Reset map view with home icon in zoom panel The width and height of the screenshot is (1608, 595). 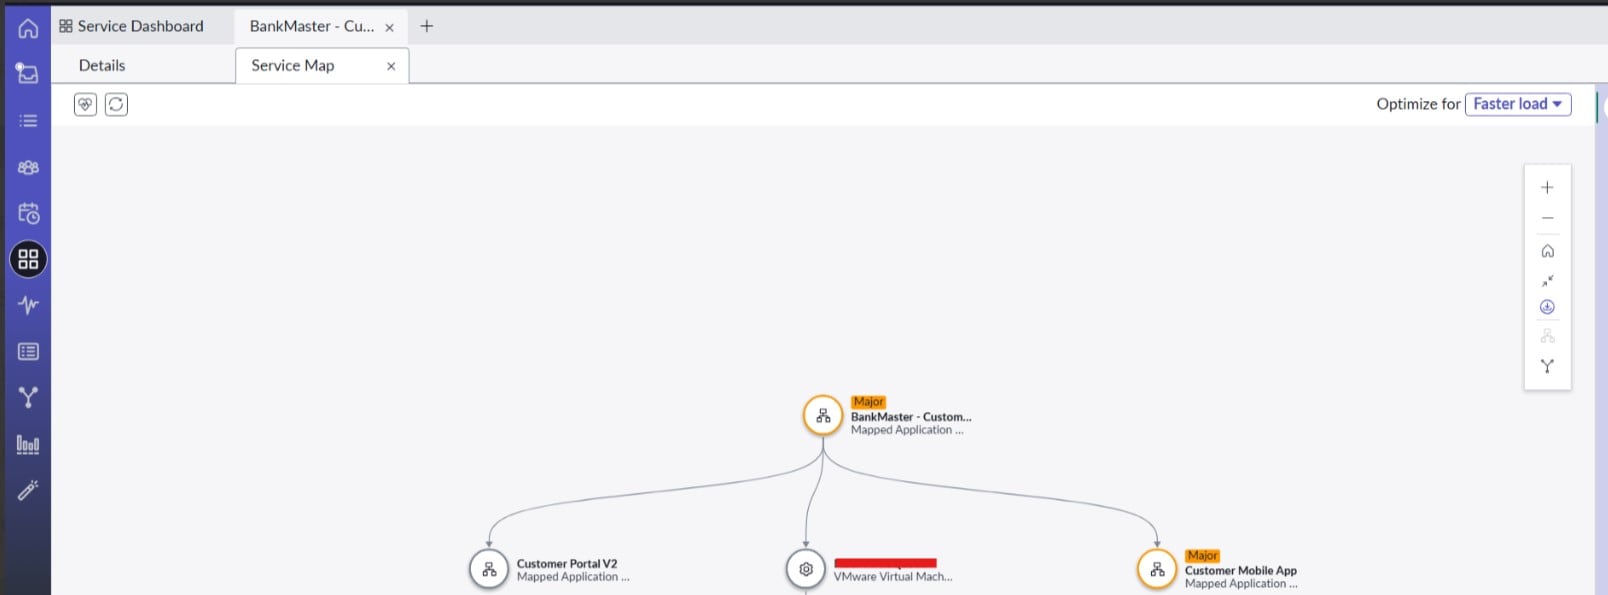tap(1547, 251)
